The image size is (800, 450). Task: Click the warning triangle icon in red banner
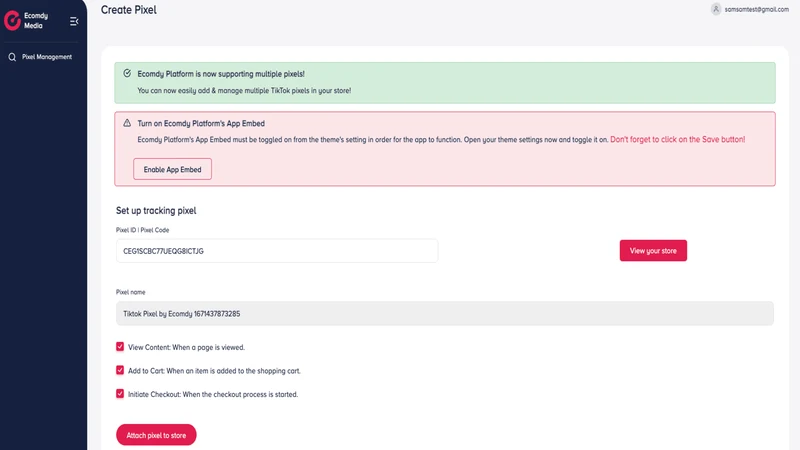[127, 123]
